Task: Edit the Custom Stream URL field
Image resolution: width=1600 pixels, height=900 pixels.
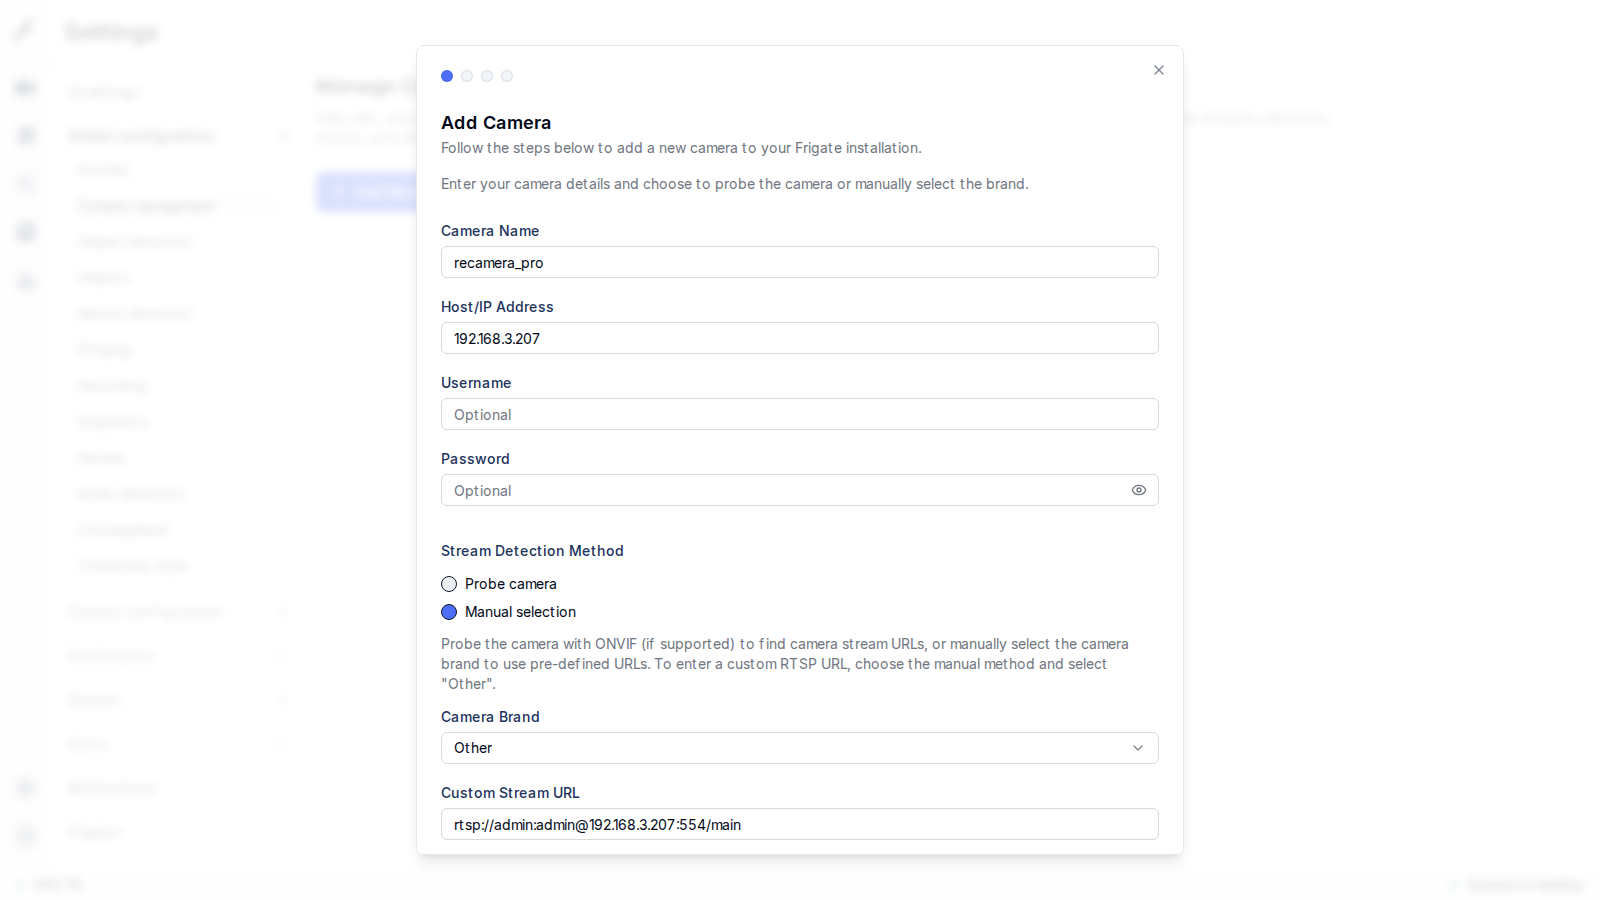Action: pyautogui.click(x=800, y=824)
